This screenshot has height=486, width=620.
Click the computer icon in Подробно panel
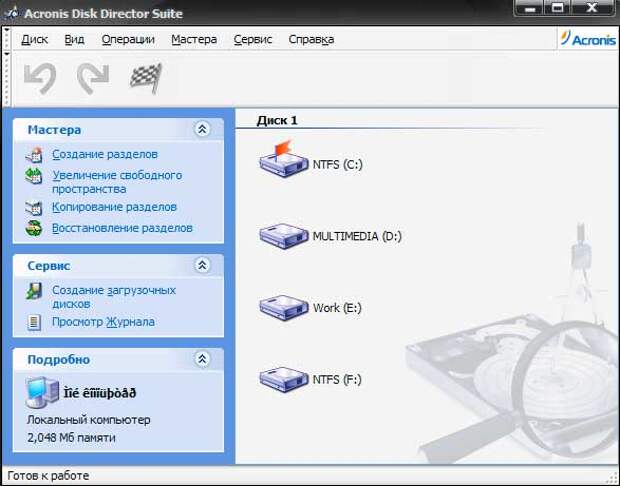tap(42, 392)
